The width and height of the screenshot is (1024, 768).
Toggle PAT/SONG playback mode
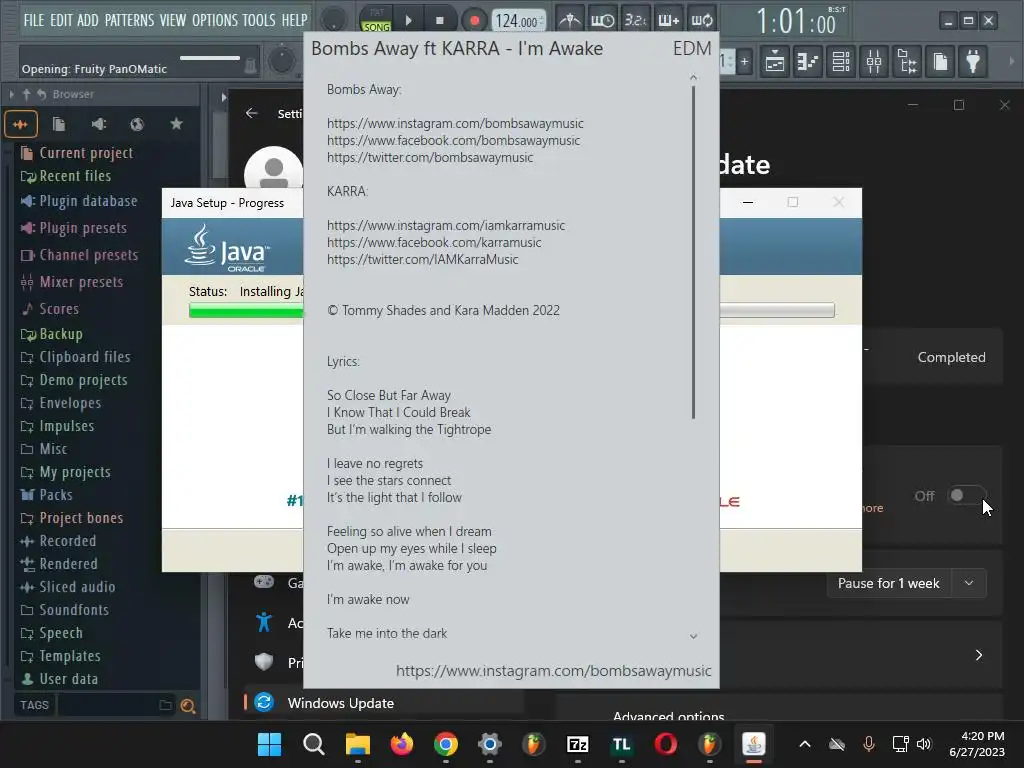tap(377, 20)
